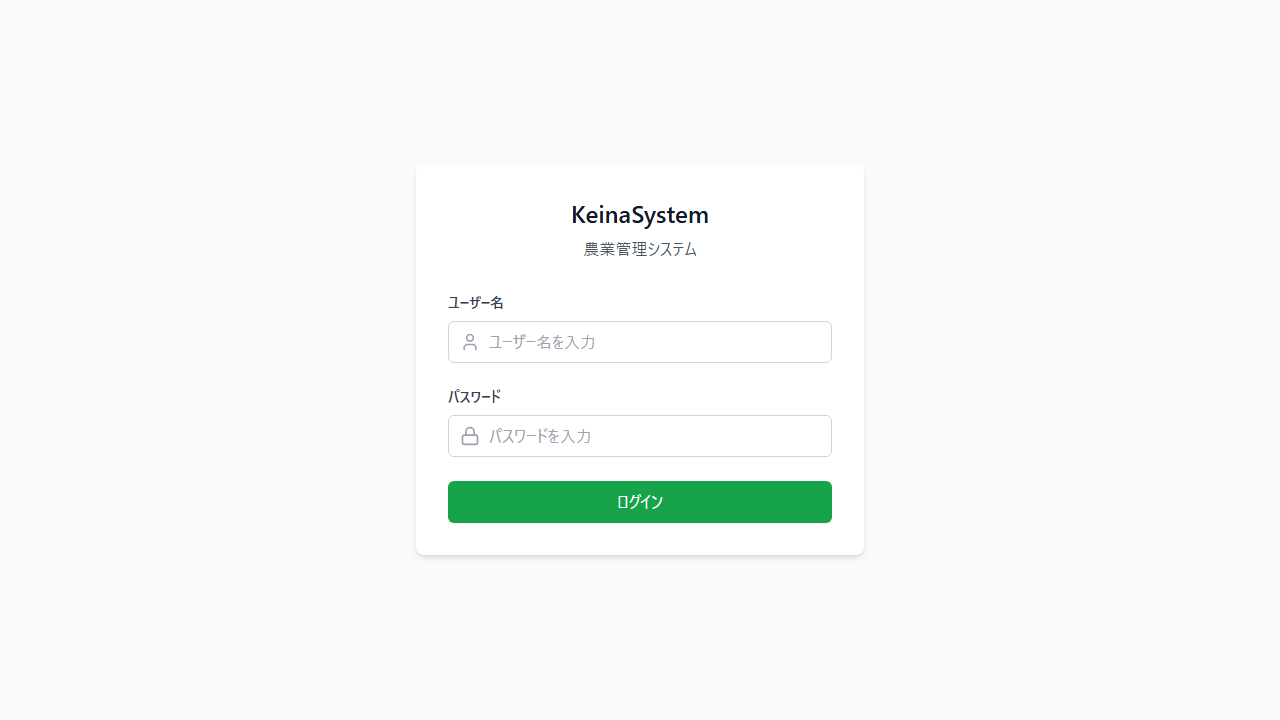The image size is (1280, 720).
Task: Click the KeinaSystem heading
Action: click(640, 215)
